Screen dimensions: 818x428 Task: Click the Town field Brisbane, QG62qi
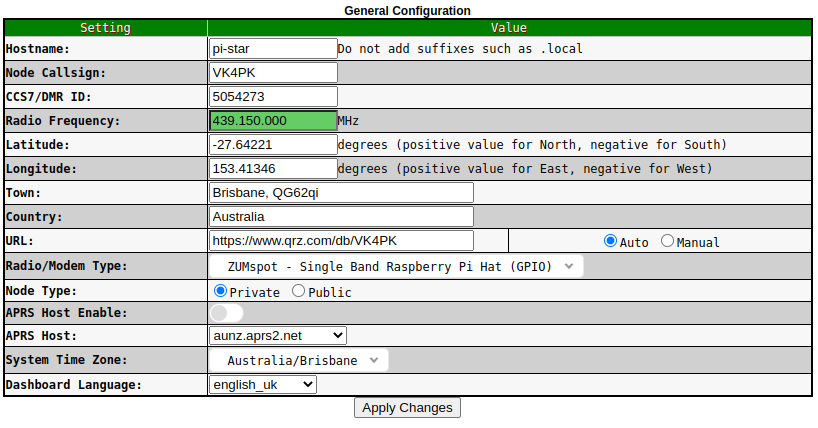pos(341,192)
